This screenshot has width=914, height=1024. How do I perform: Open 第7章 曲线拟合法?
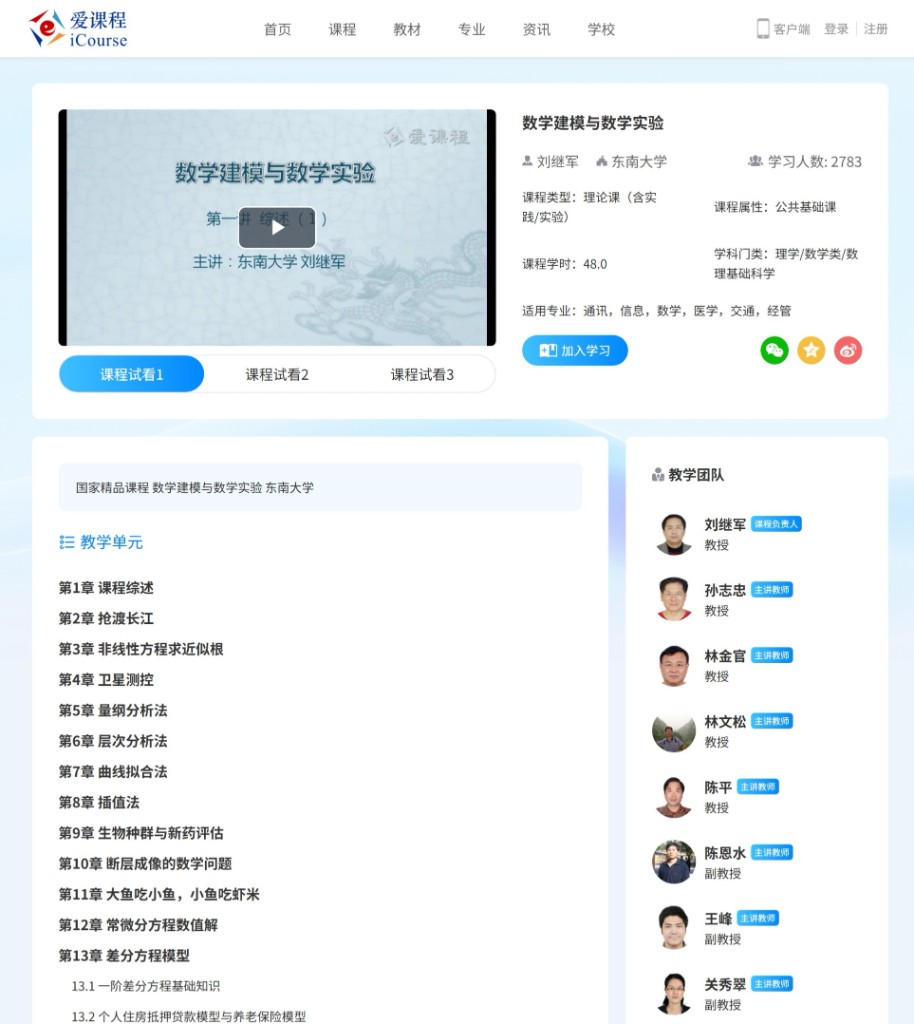113,772
